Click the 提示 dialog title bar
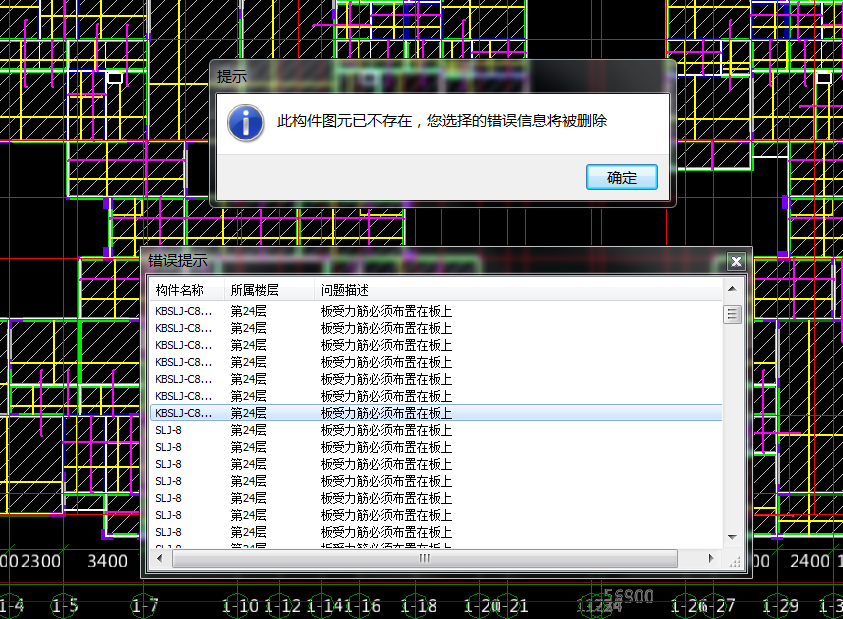This screenshot has height=619, width=843. tap(442, 76)
